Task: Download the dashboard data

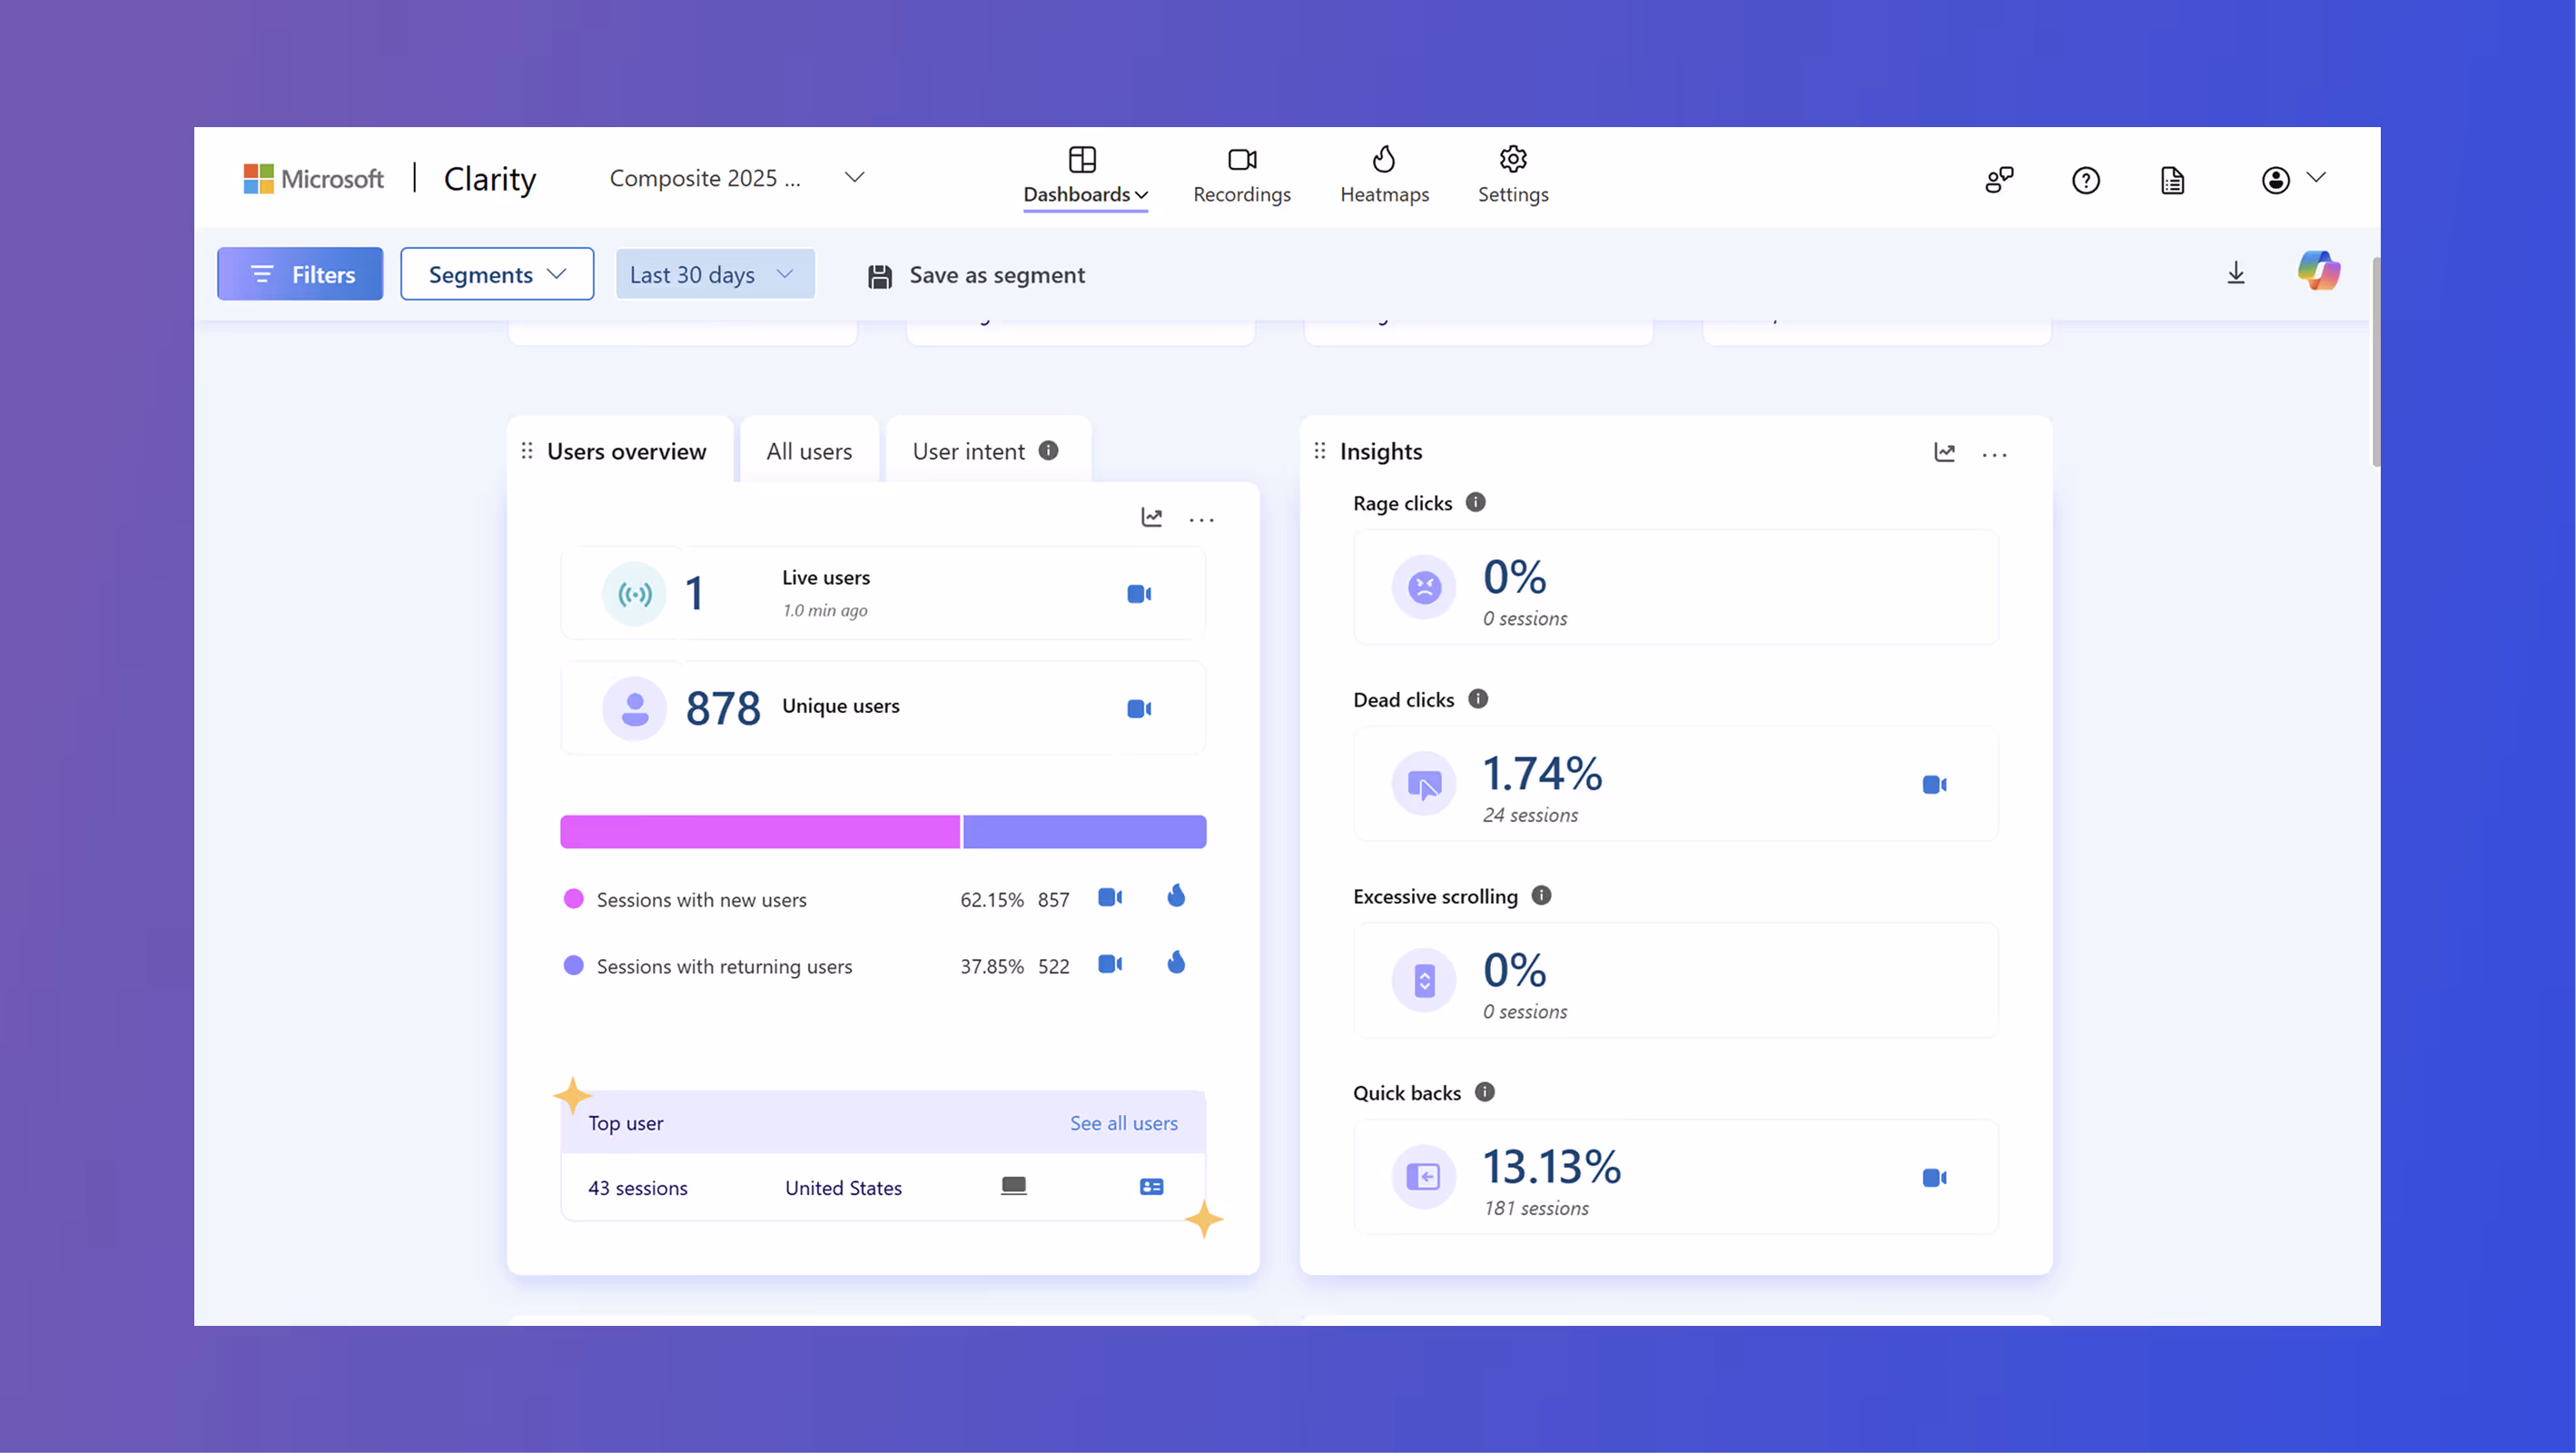Action: click(x=2236, y=272)
